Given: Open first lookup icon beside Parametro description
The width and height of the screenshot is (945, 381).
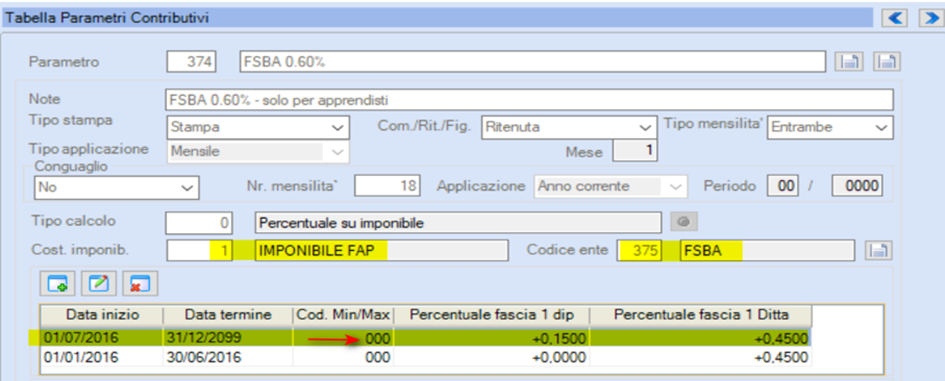Looking at the screenshot, I should pyautogui.click(x=849, y=61).
